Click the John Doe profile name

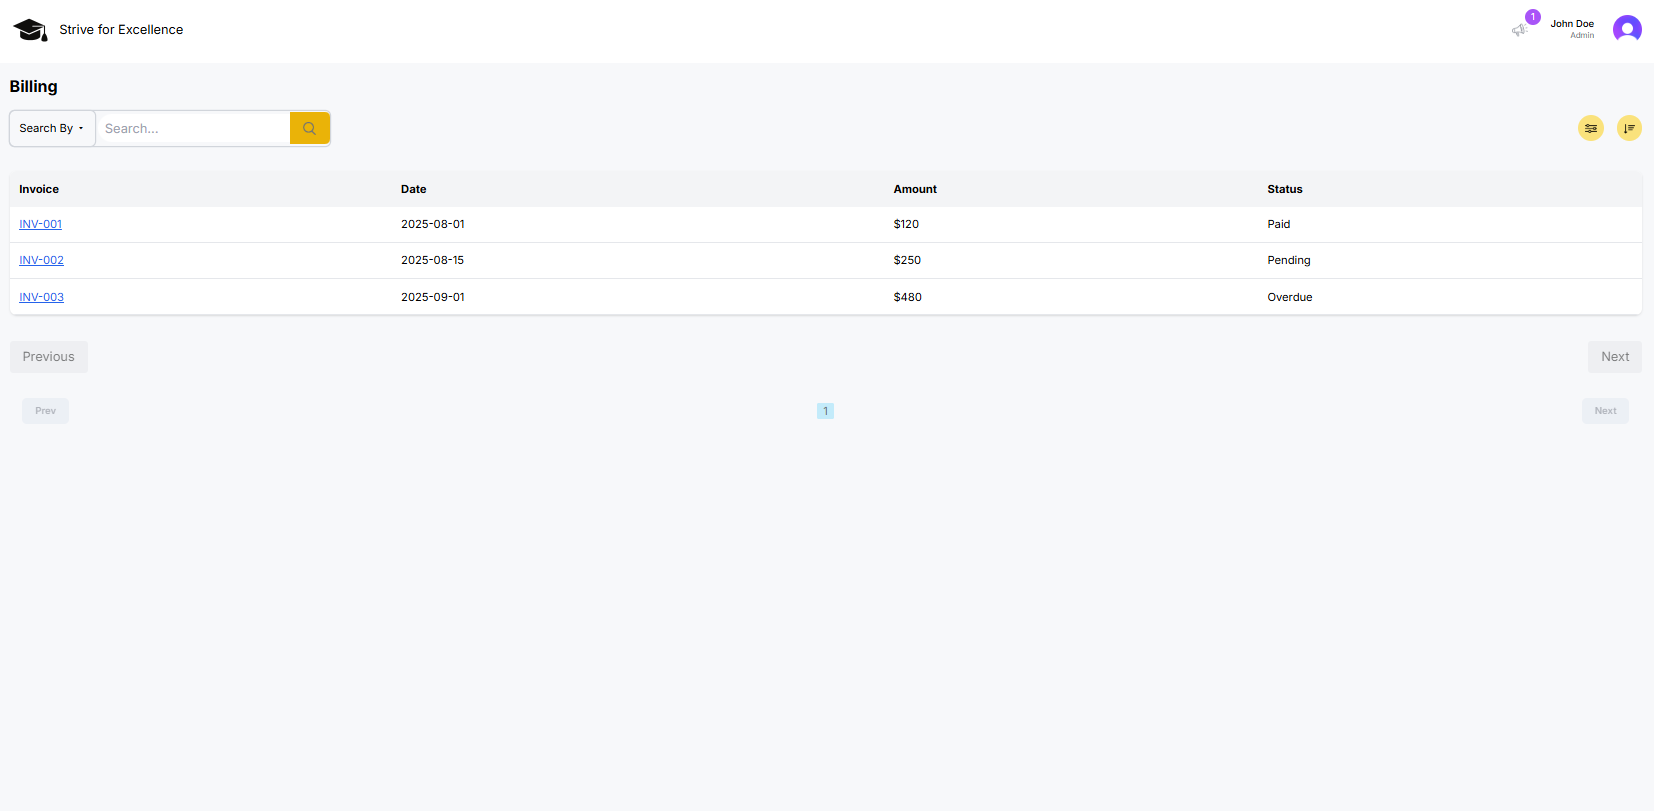point(1571,24)
